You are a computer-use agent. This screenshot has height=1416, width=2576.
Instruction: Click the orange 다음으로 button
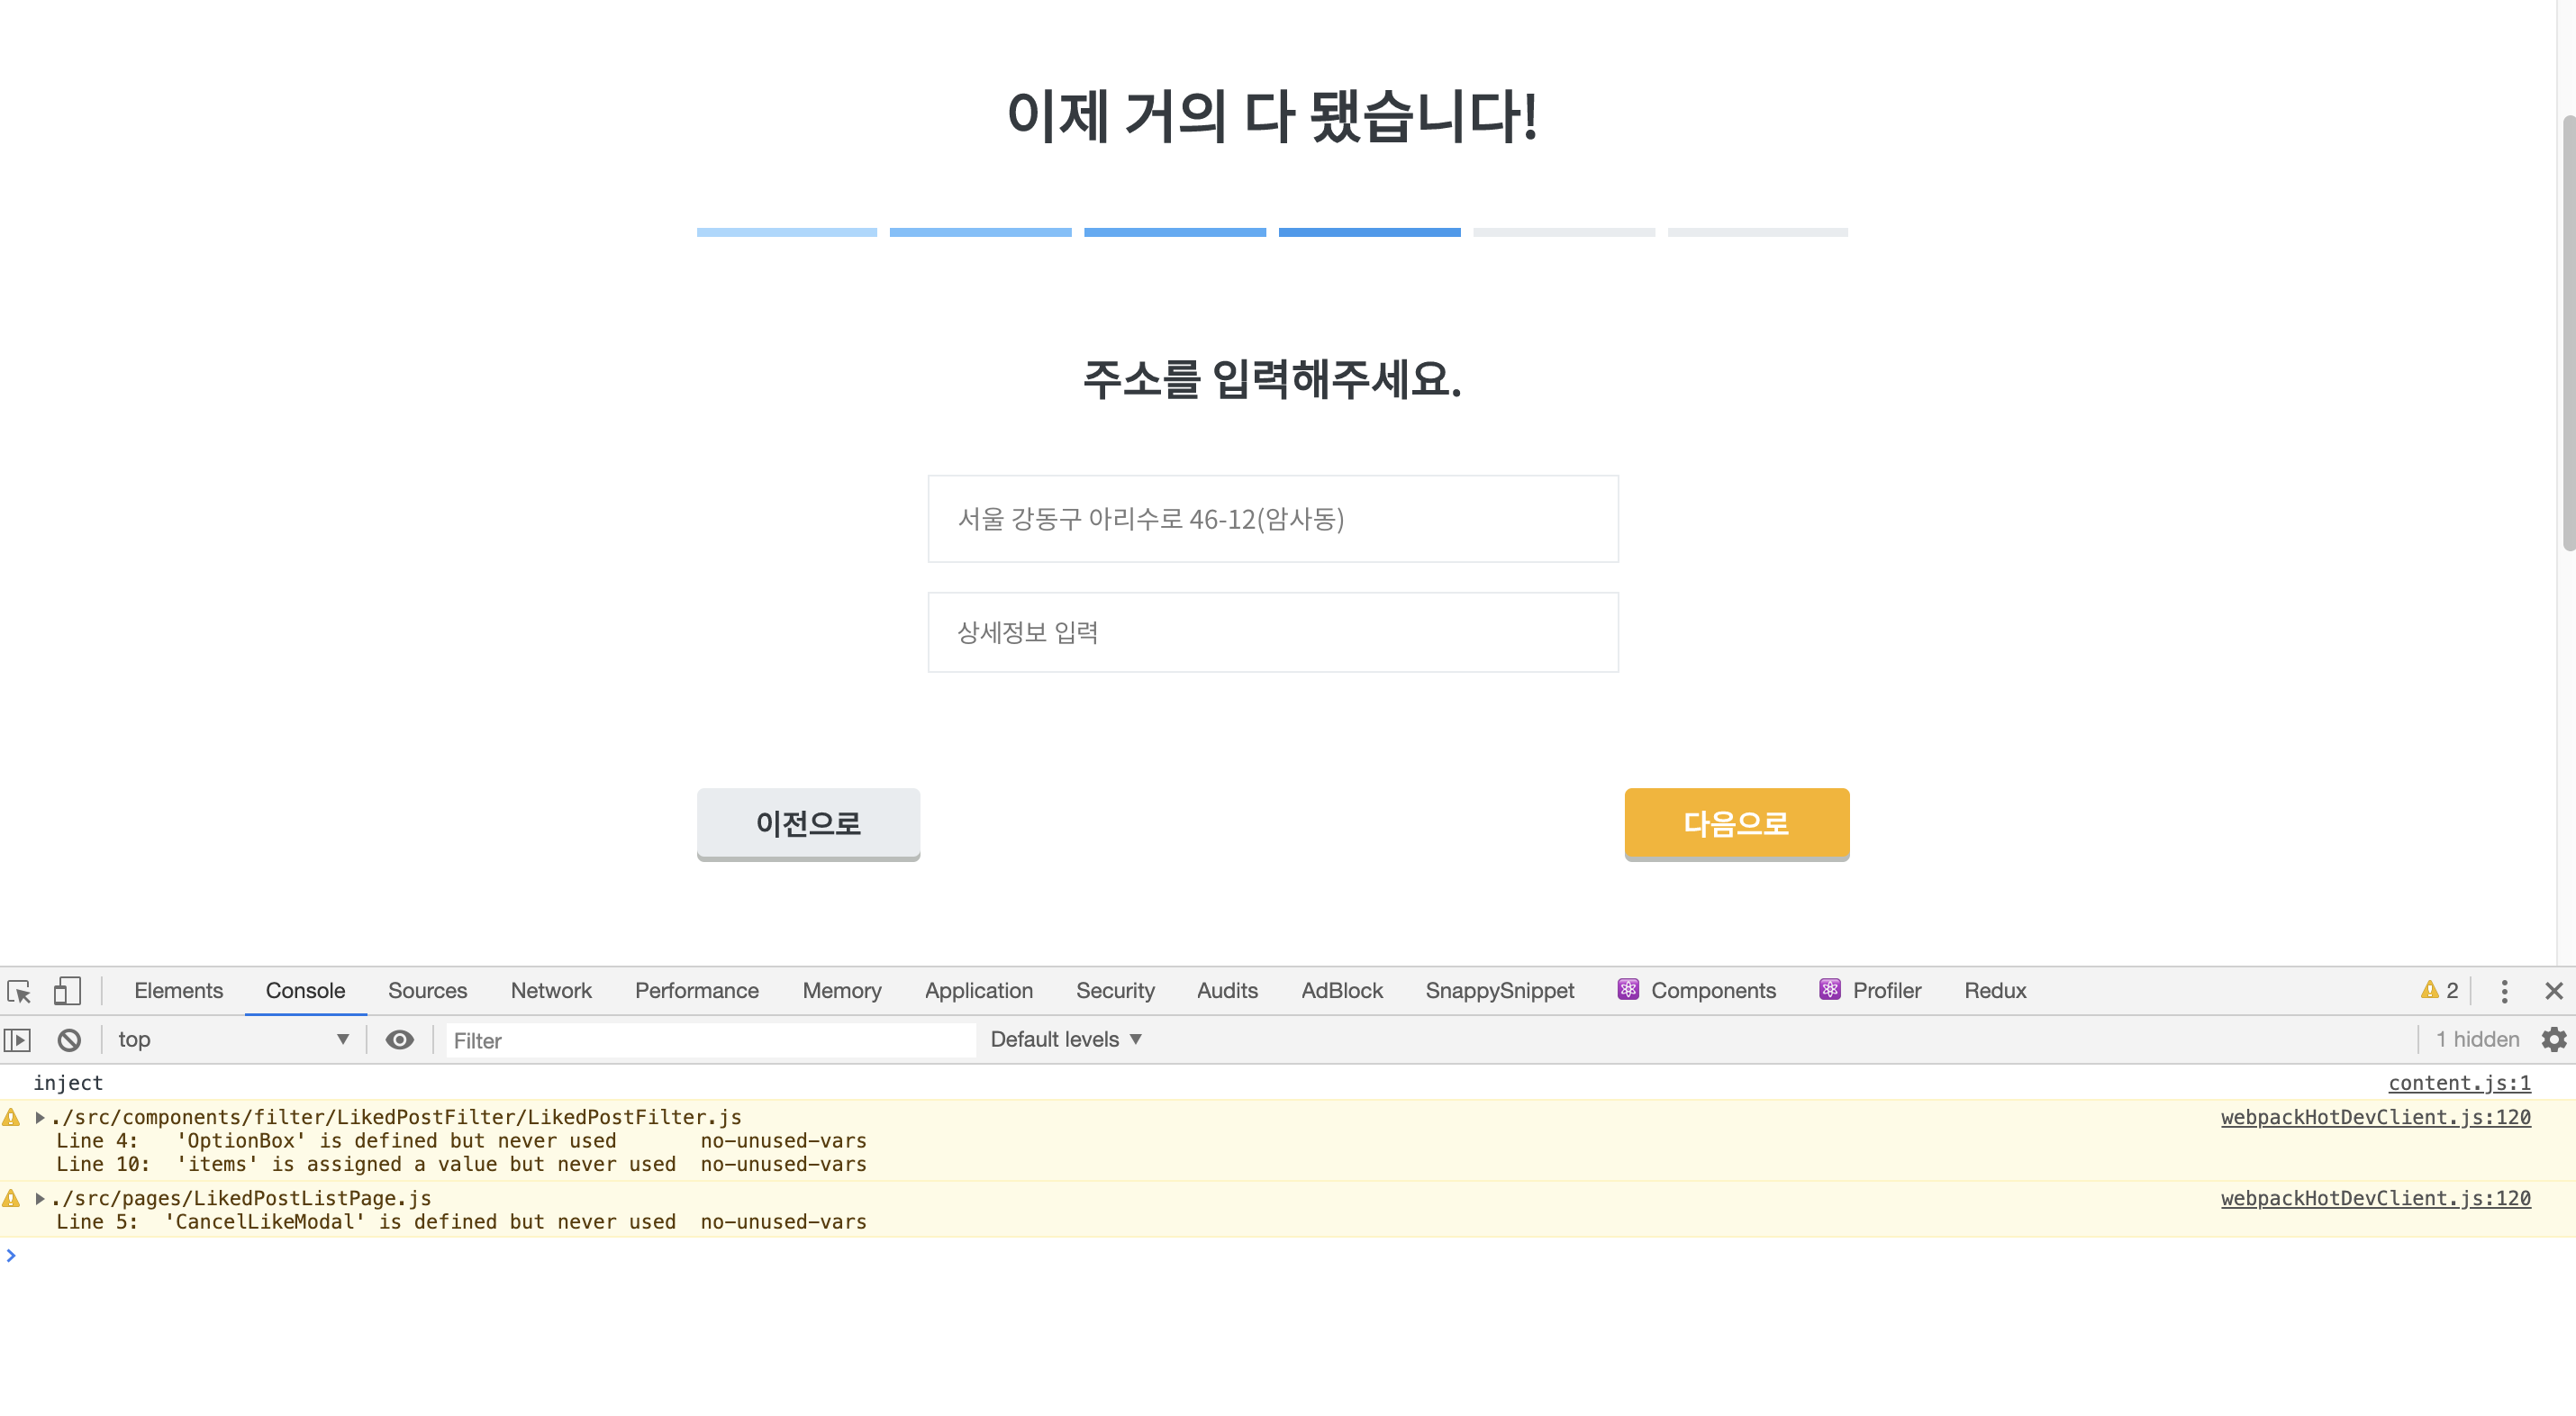1736,823
